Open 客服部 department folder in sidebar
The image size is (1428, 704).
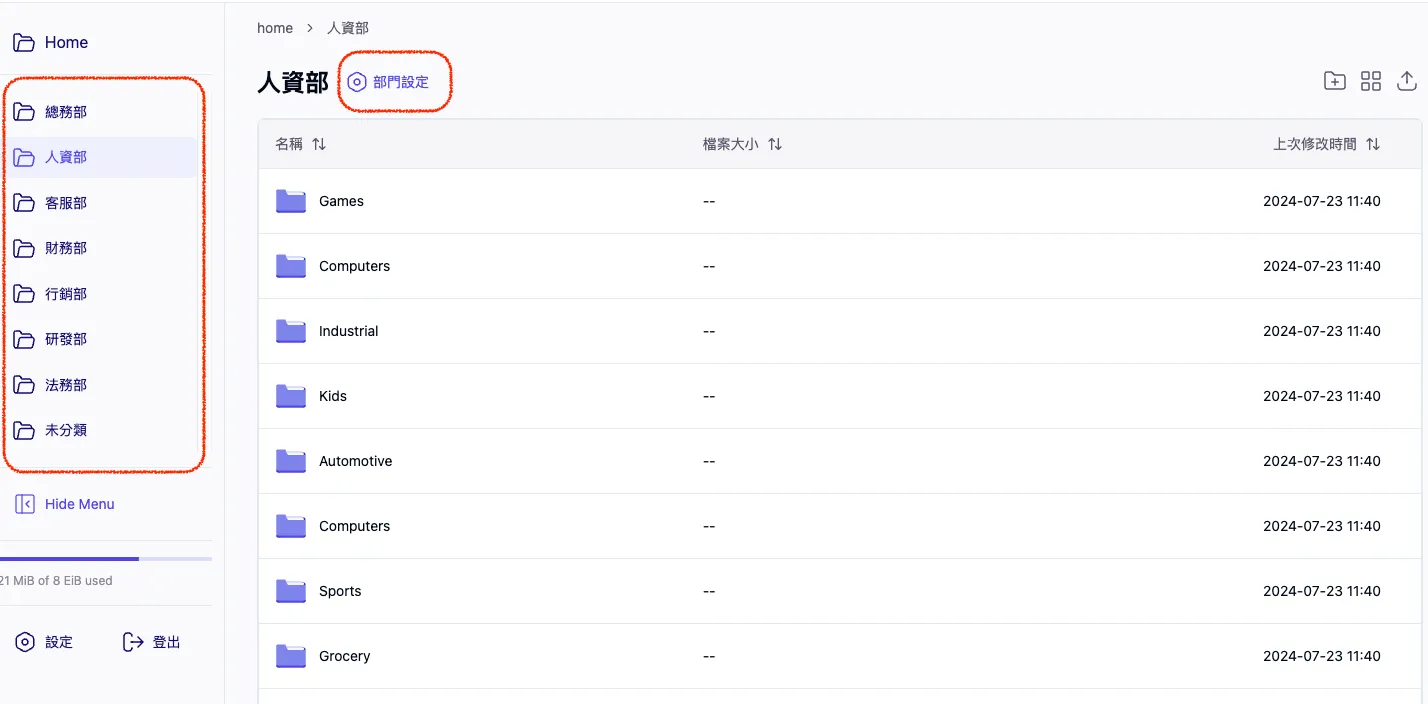65,203
